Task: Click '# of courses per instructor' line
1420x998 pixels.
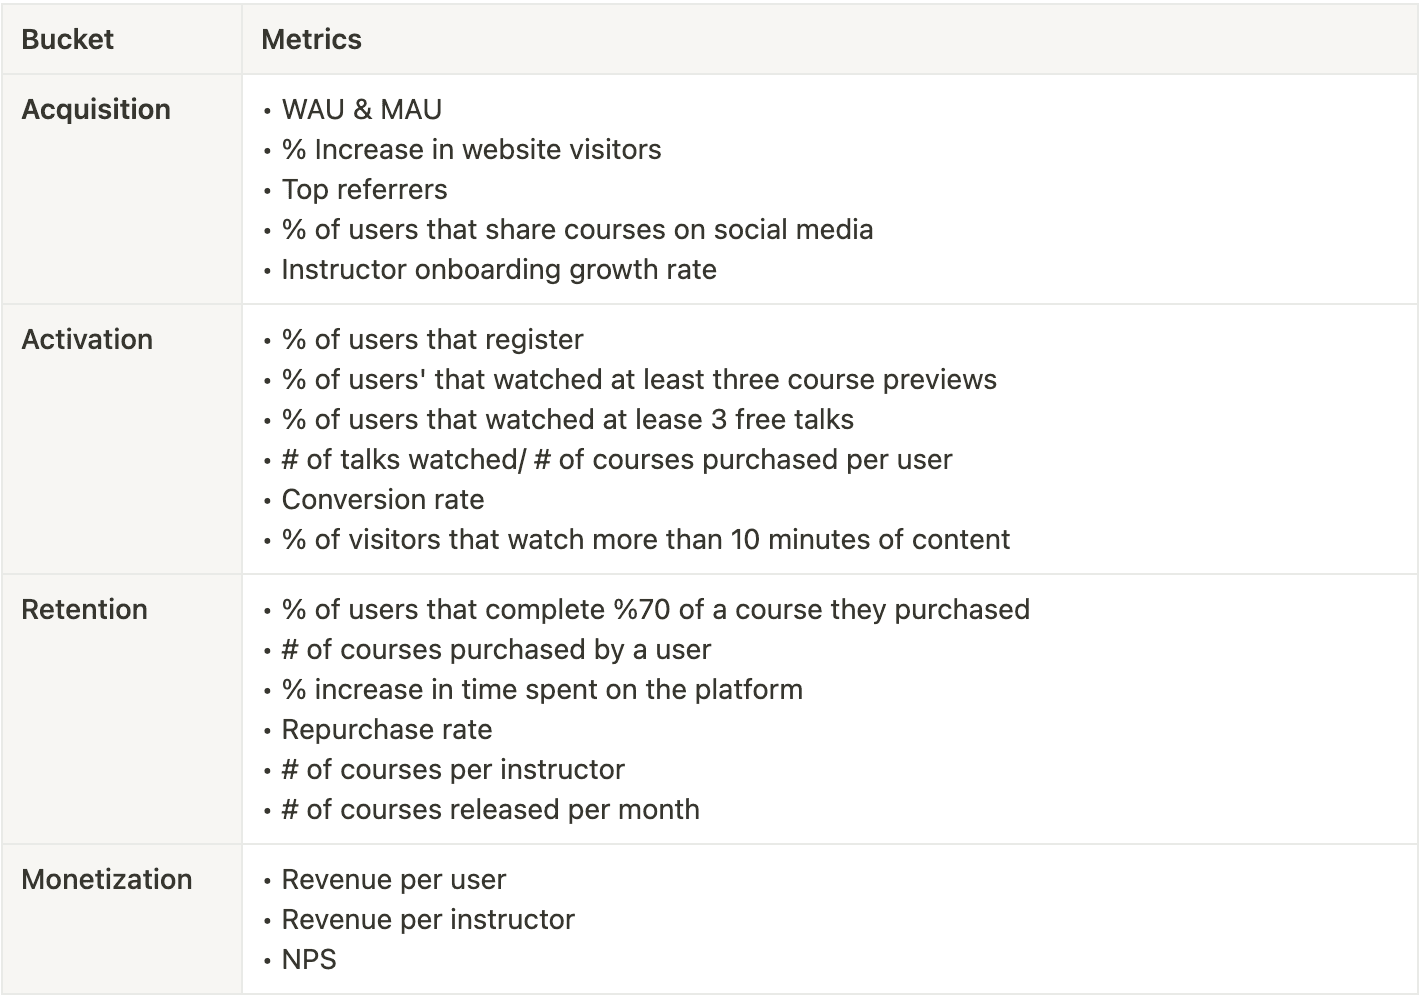Action: (x=453, y=770)
